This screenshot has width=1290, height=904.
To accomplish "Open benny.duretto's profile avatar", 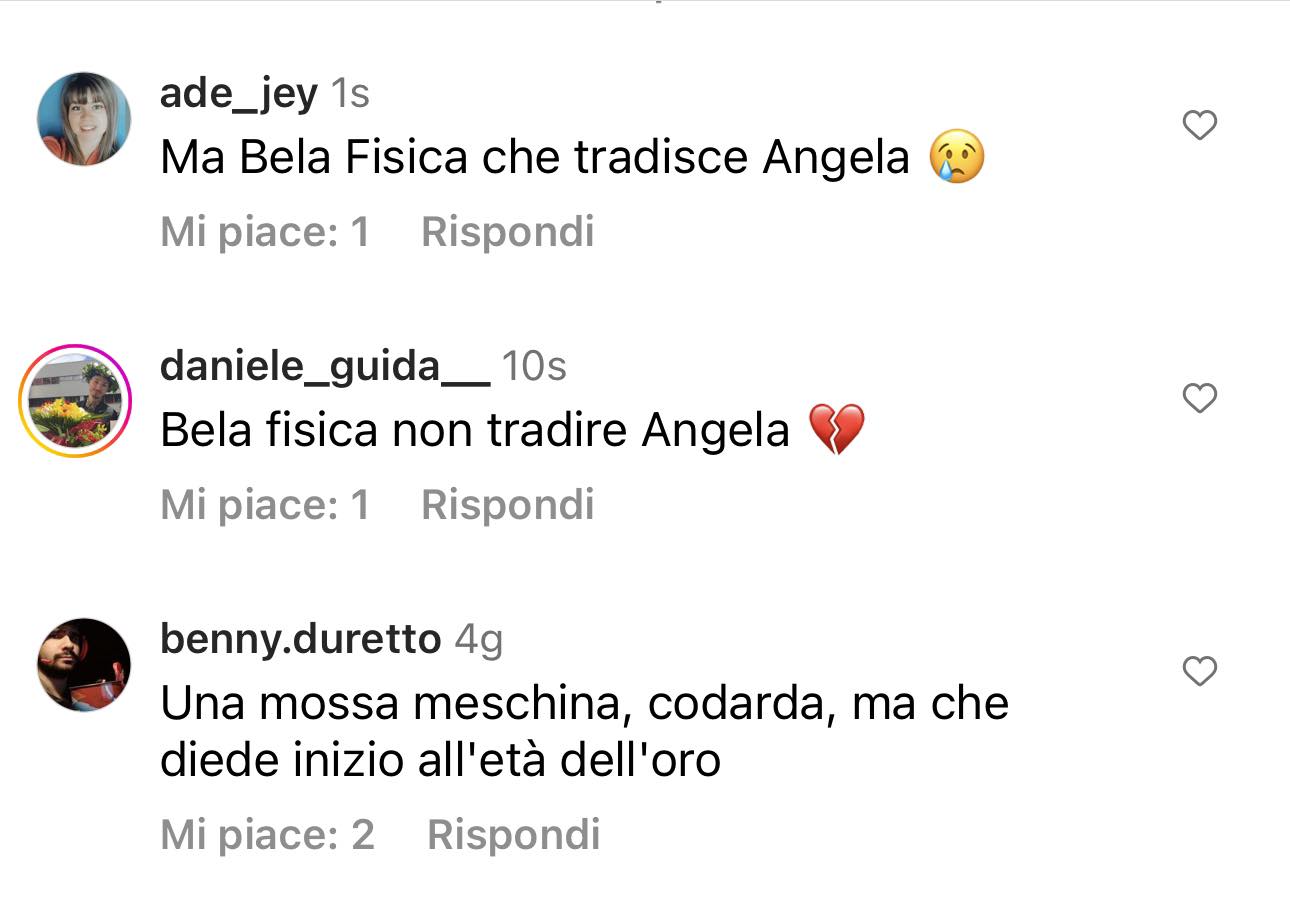I will pos(84,665).
